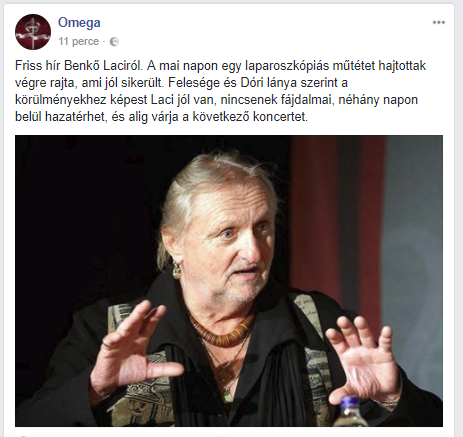Click the amber necklace in the photo
Viewport: 463px width, 437px height.
(220, 330)
